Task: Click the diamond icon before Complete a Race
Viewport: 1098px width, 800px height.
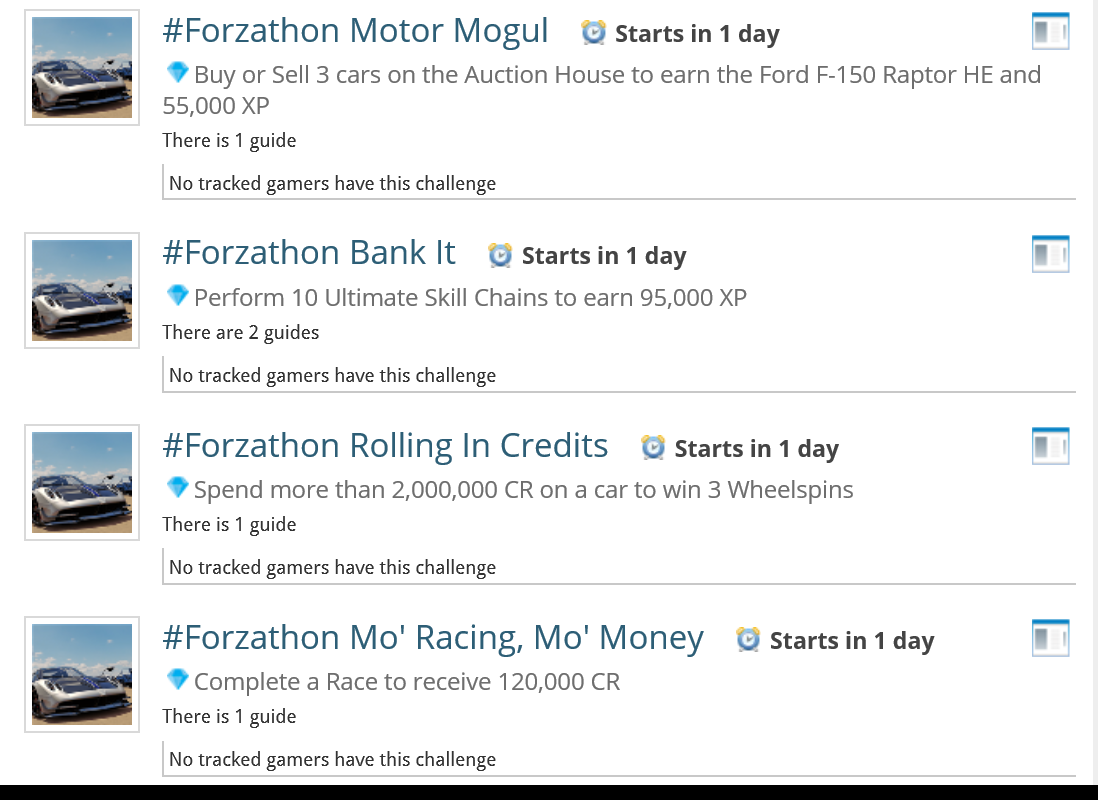Action: point(177,680)
